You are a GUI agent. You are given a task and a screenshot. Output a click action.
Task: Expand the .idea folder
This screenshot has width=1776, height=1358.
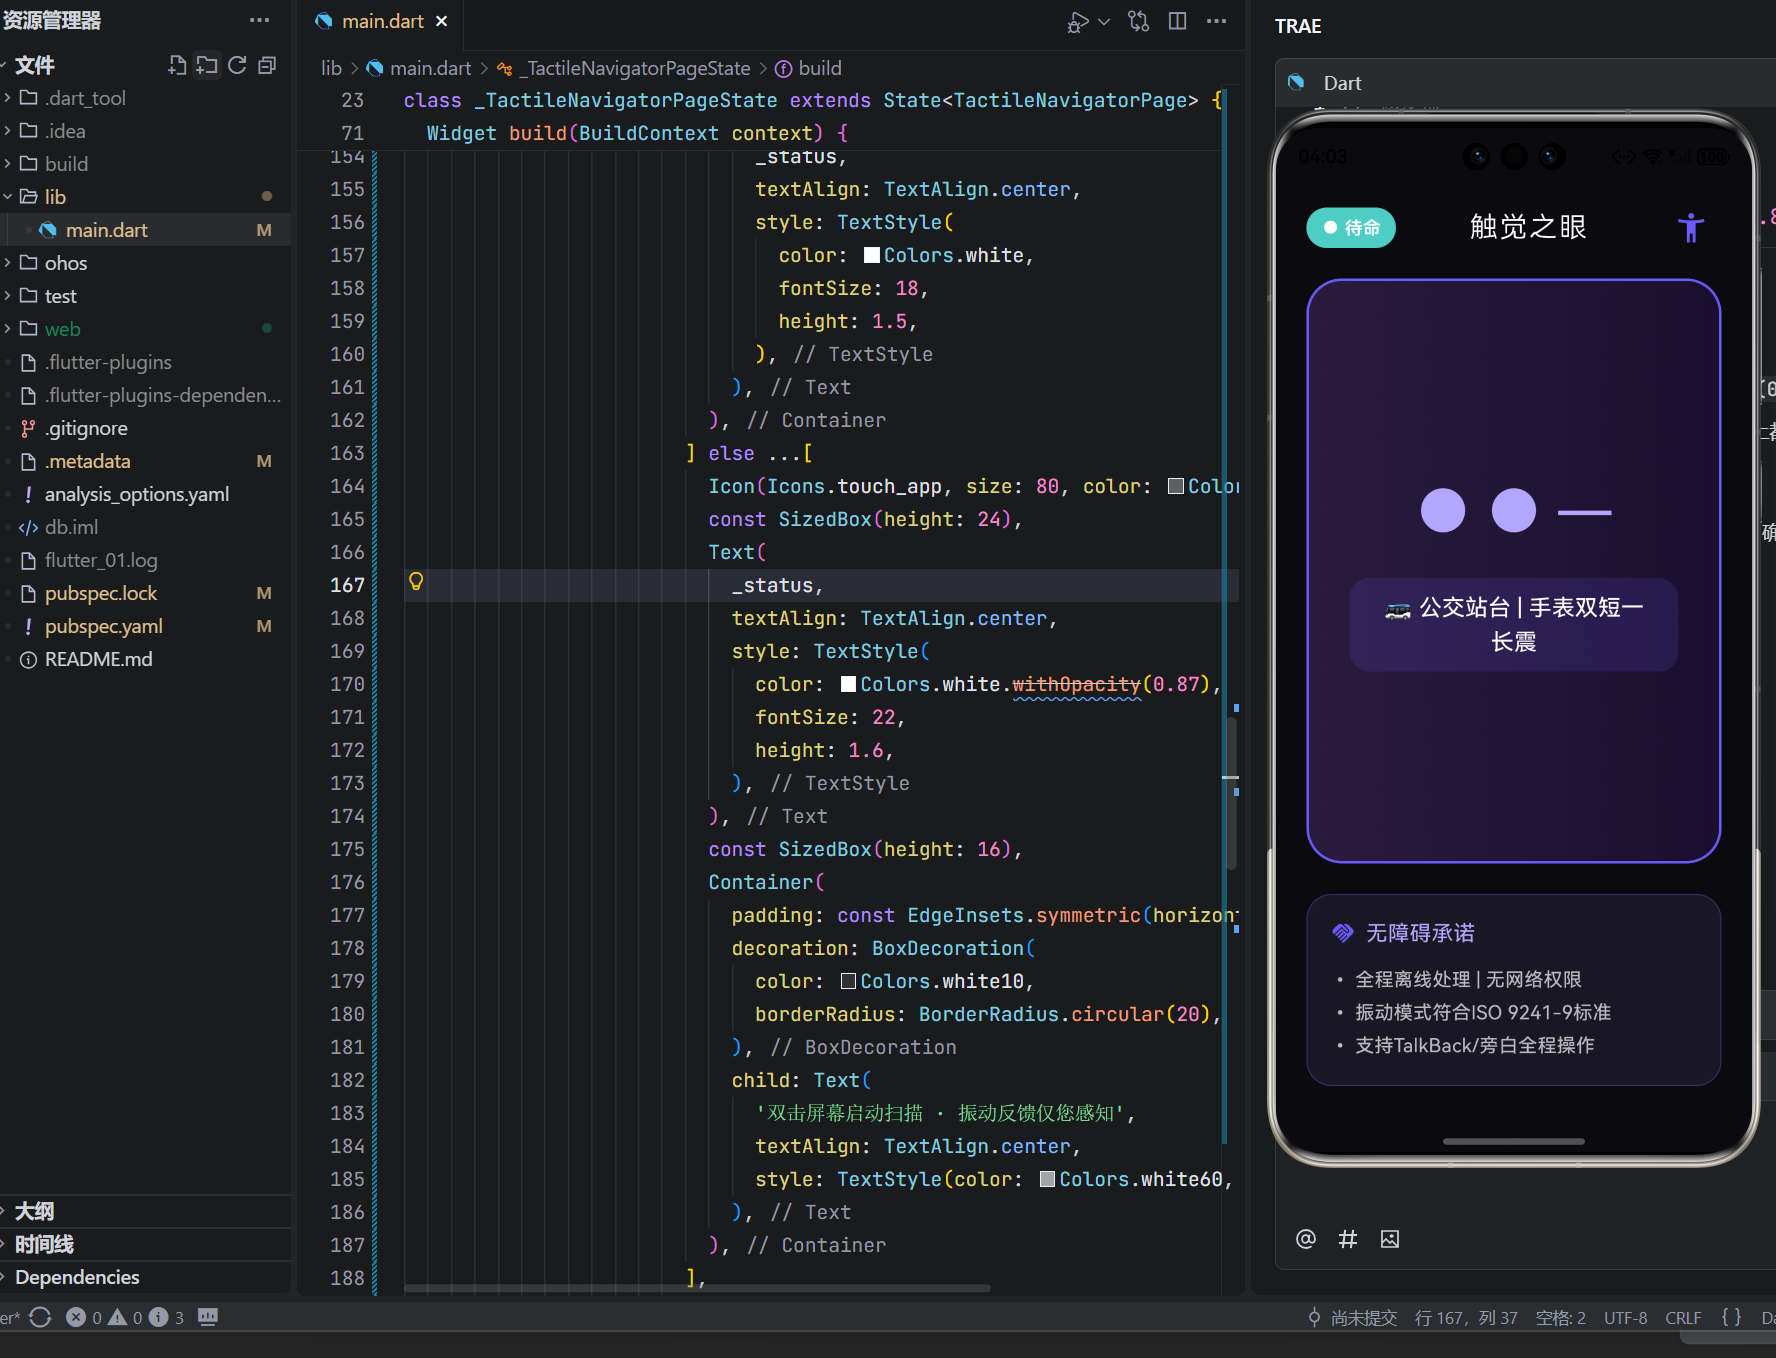[145, 131]
